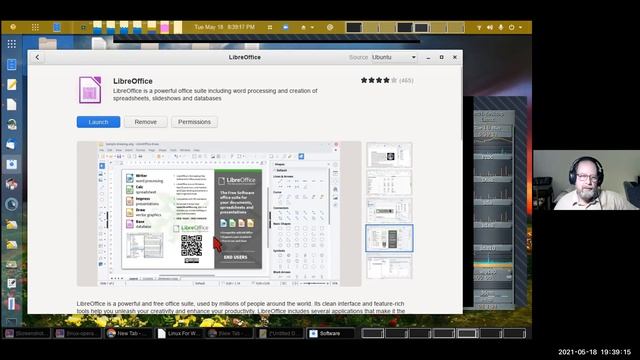640x360 pixels.
Task: Select the second screenshot thumbnail
Action: [x=389, y=182]
